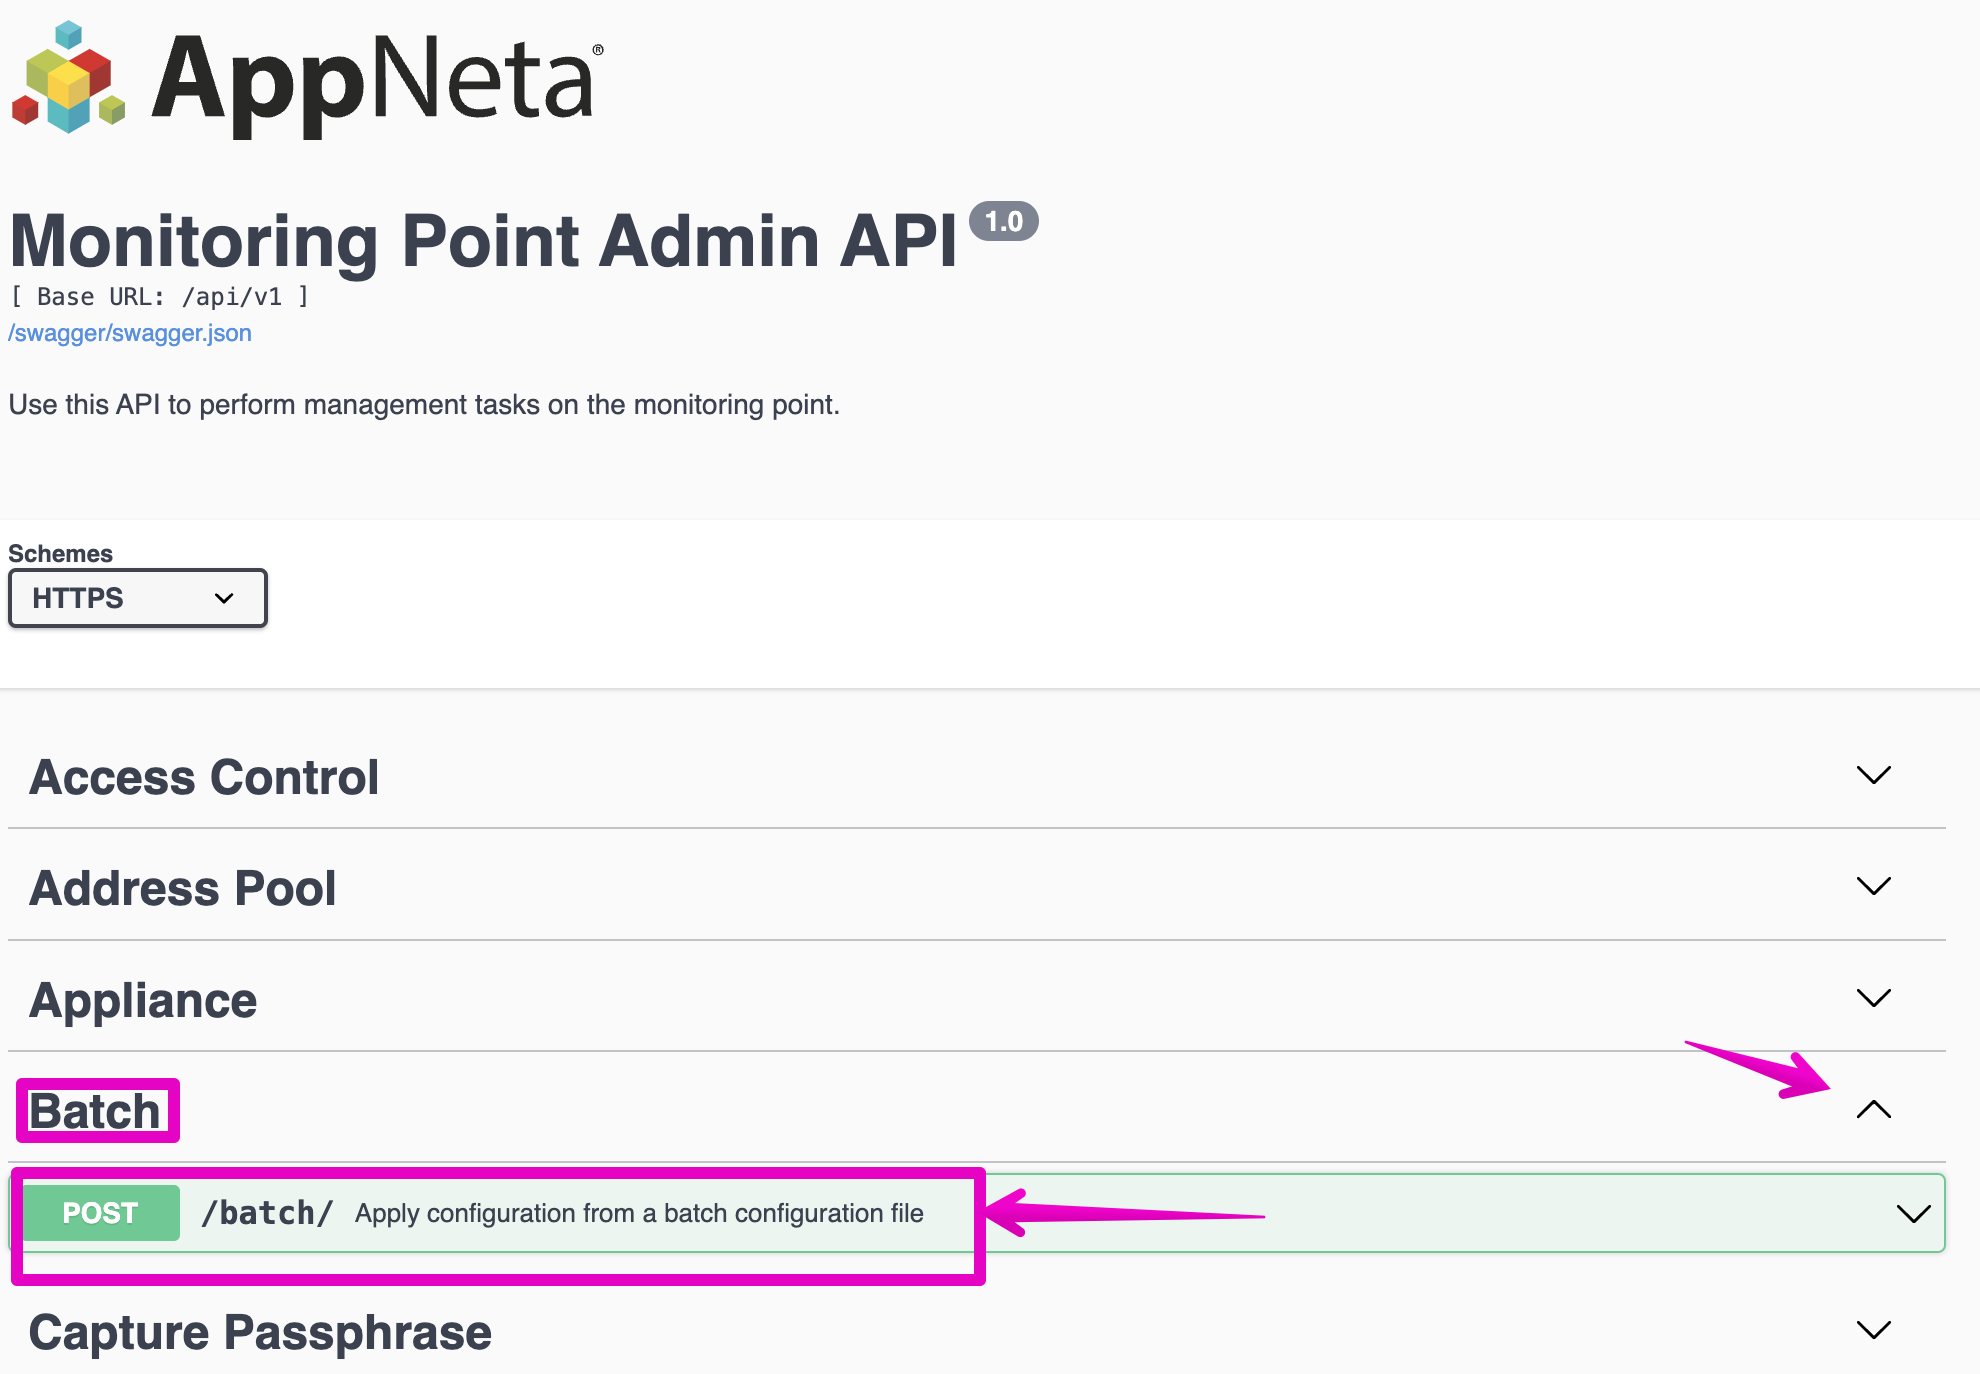Click the Appliance section heading
Viewport: 1980px width, 1374px height.
click(x=143, y=1001)
